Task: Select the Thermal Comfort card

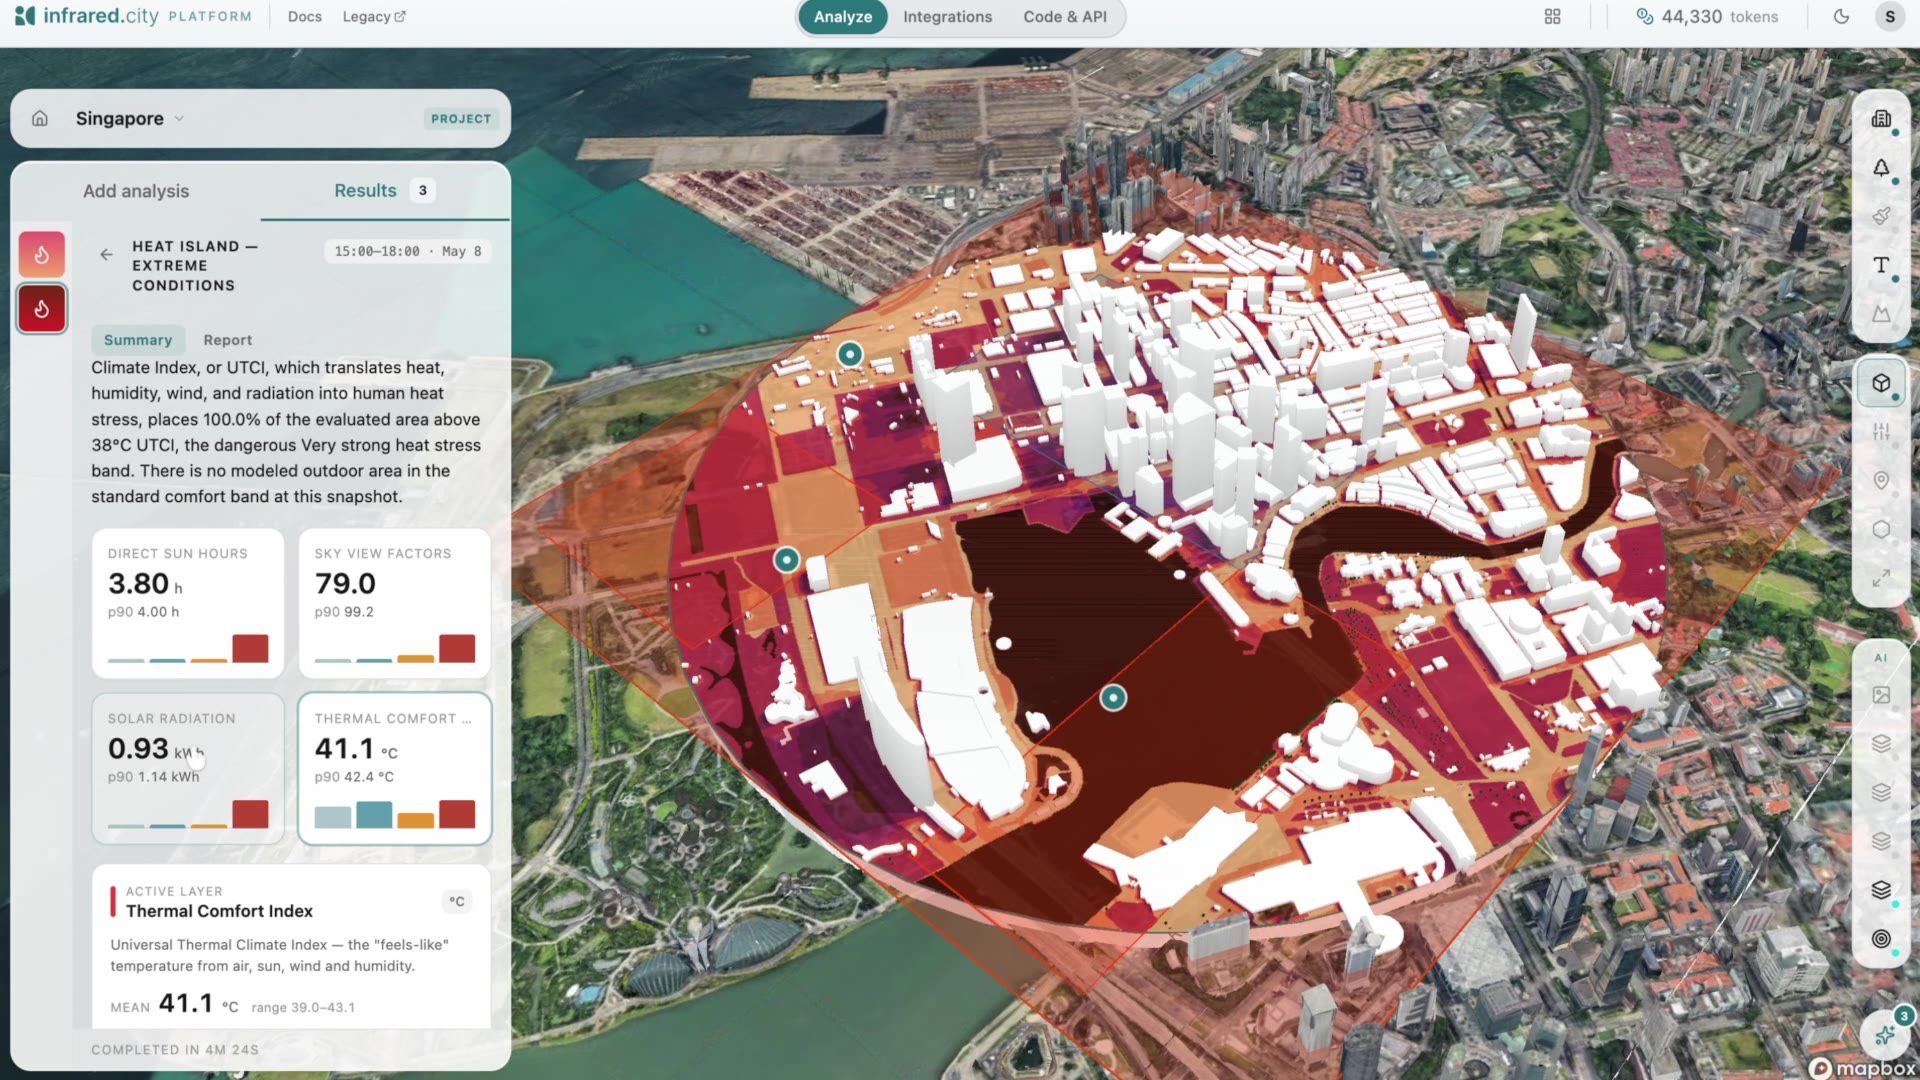Action: 394,768
